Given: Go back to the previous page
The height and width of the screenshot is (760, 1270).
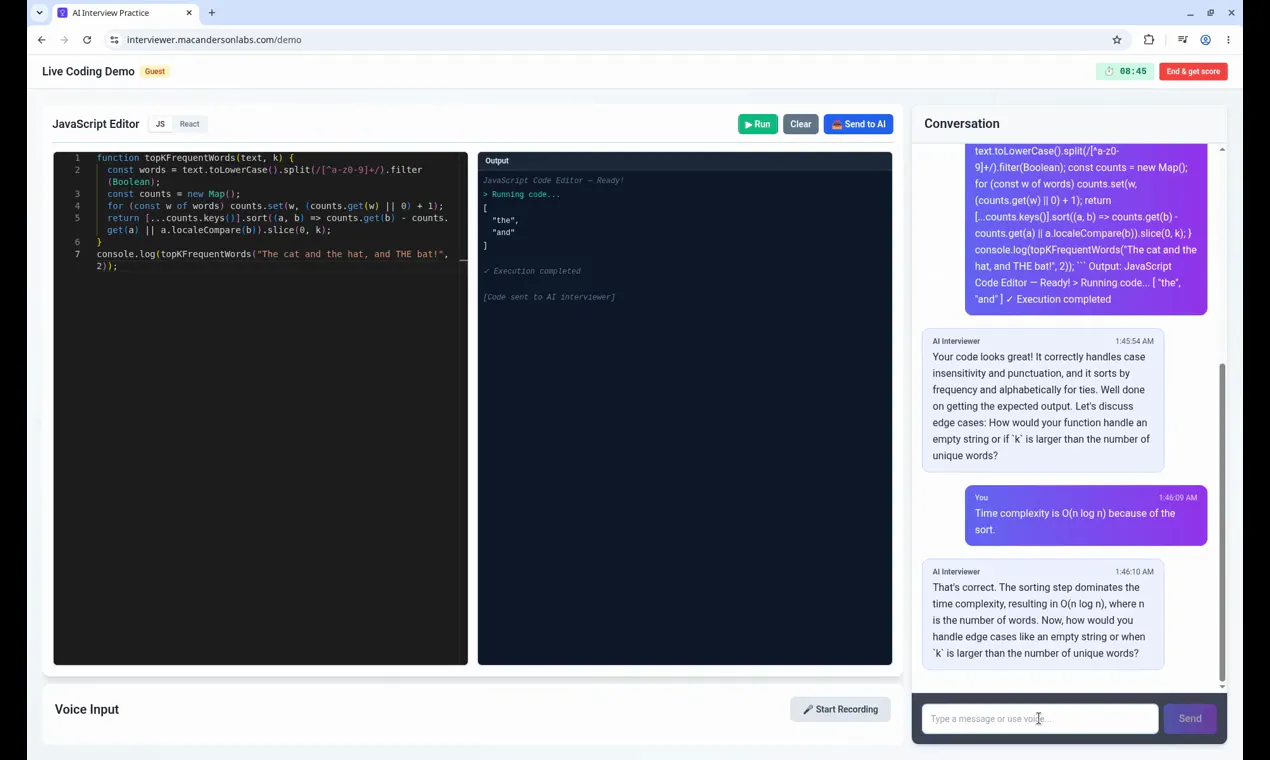Looking at the screenshot, I should [x=41, y=40].
